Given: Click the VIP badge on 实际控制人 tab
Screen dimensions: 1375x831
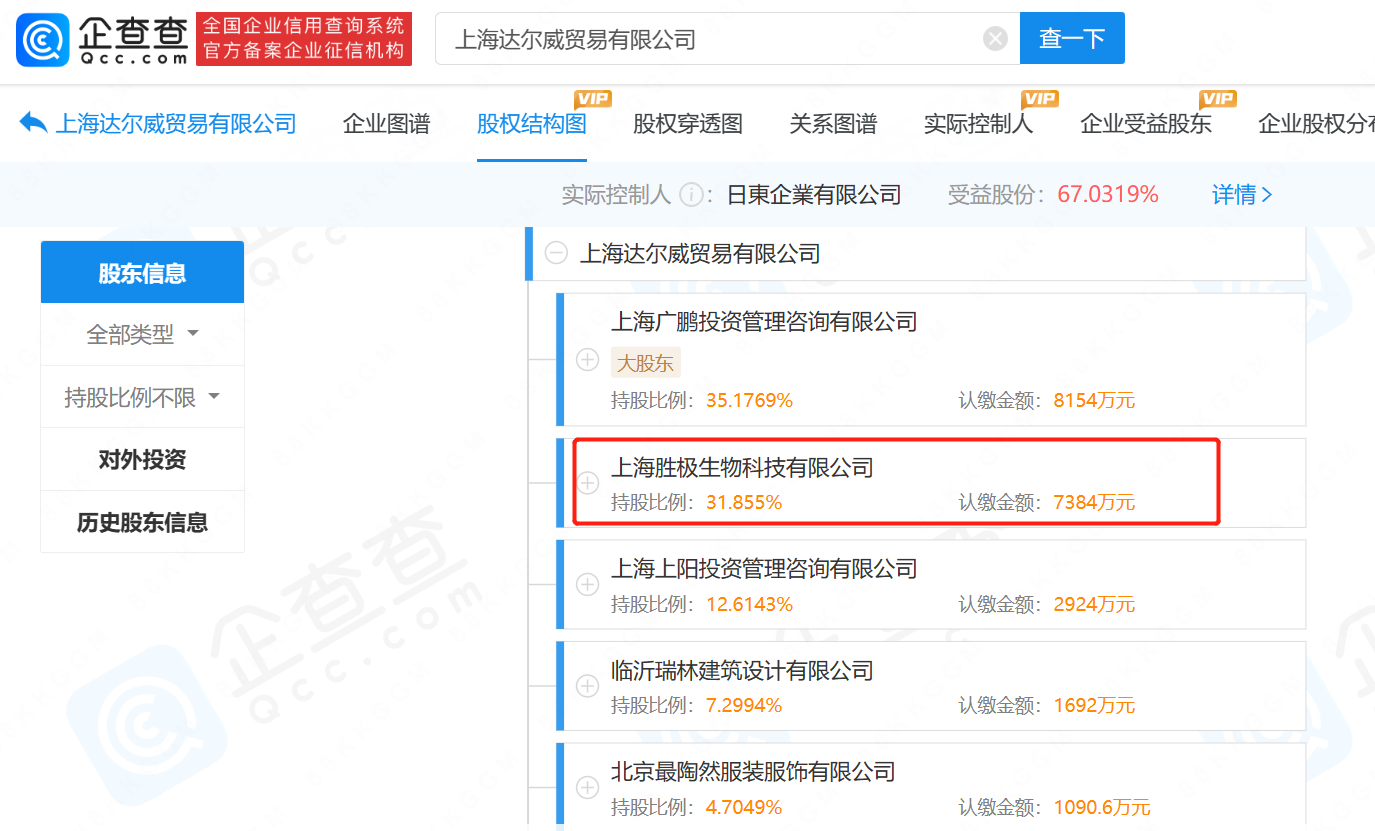Looking at the screenshot, I should (1040, 101).
